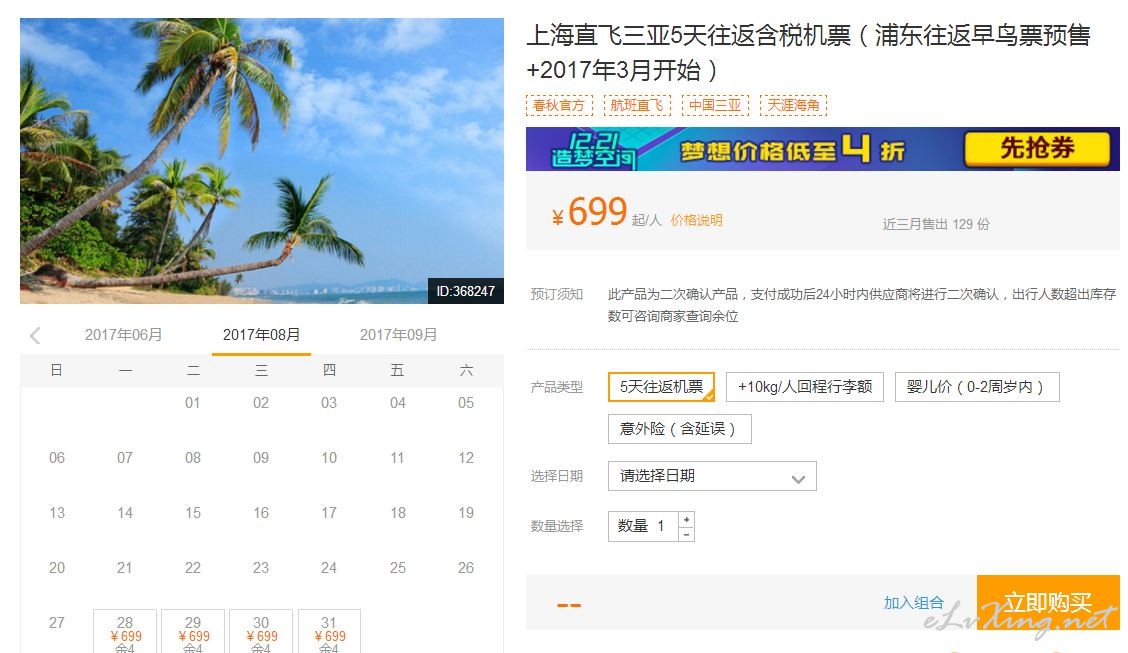Switch calendar to 2017年06月 tab
This screenshot has width=1128, height=653.
click(124, 334)
